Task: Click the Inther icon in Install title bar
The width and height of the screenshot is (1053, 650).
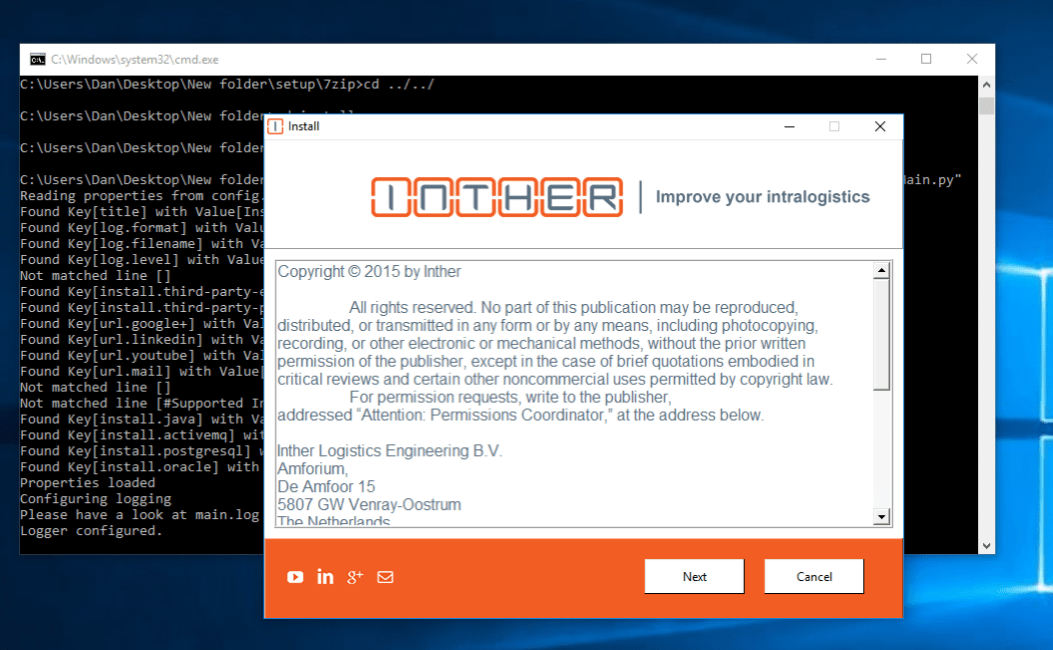Action: (x=275, y=126)
